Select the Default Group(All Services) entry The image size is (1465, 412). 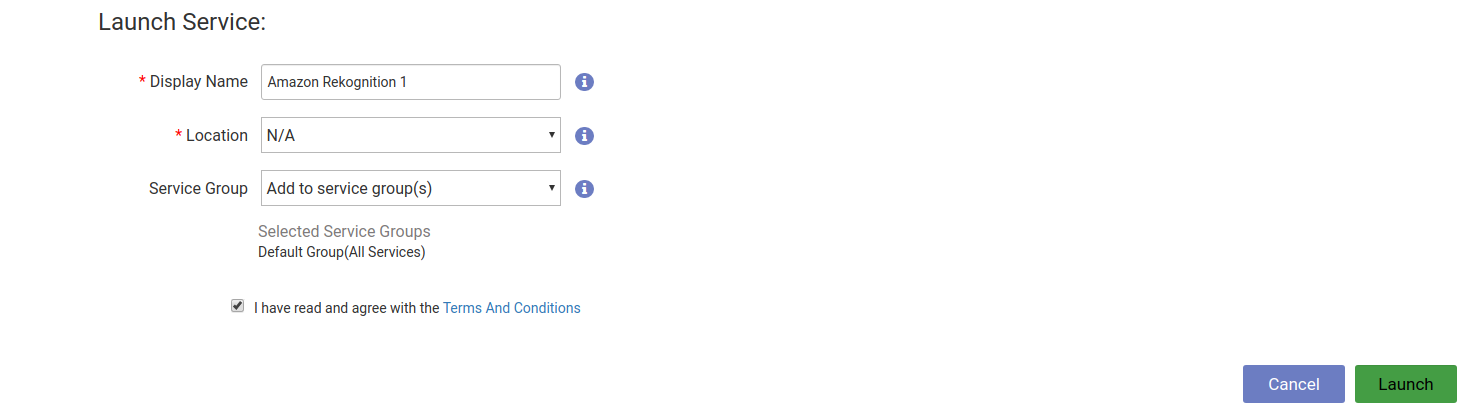click(x=341, y=252)
